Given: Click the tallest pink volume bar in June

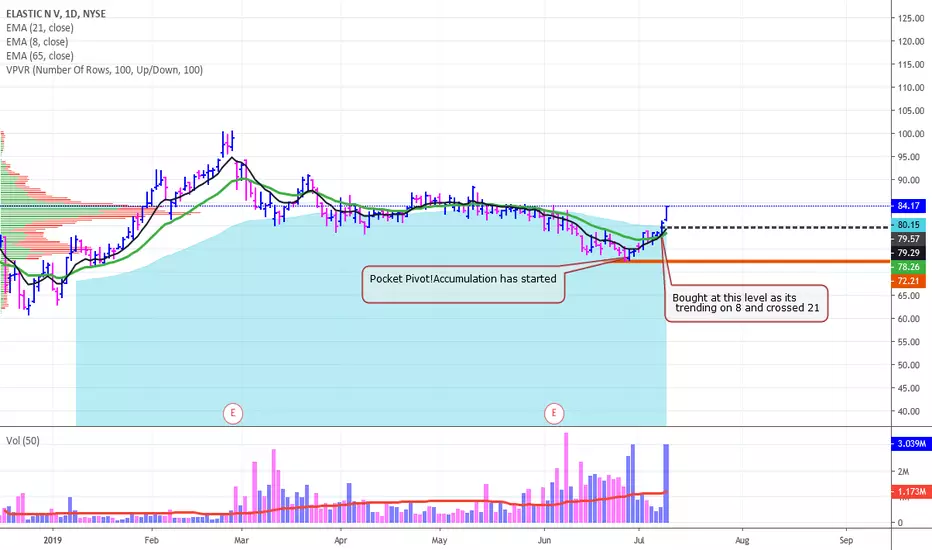Looking at the screenshot, I should [566, 477].
